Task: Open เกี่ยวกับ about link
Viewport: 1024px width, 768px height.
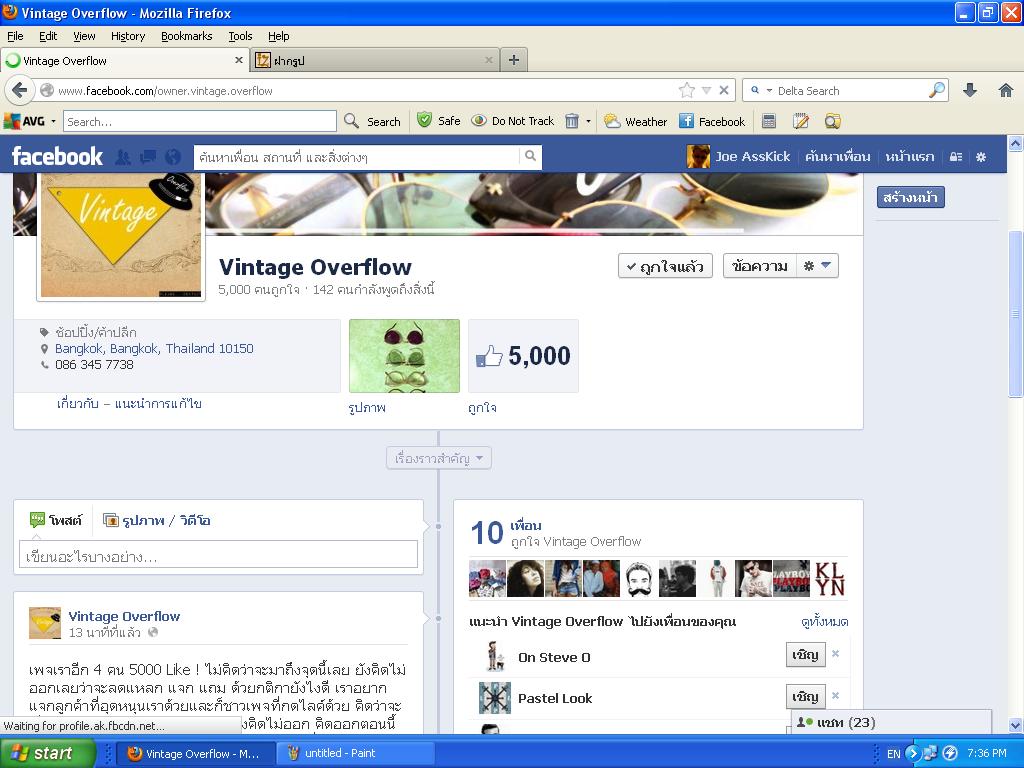Action: pos(78,403)
